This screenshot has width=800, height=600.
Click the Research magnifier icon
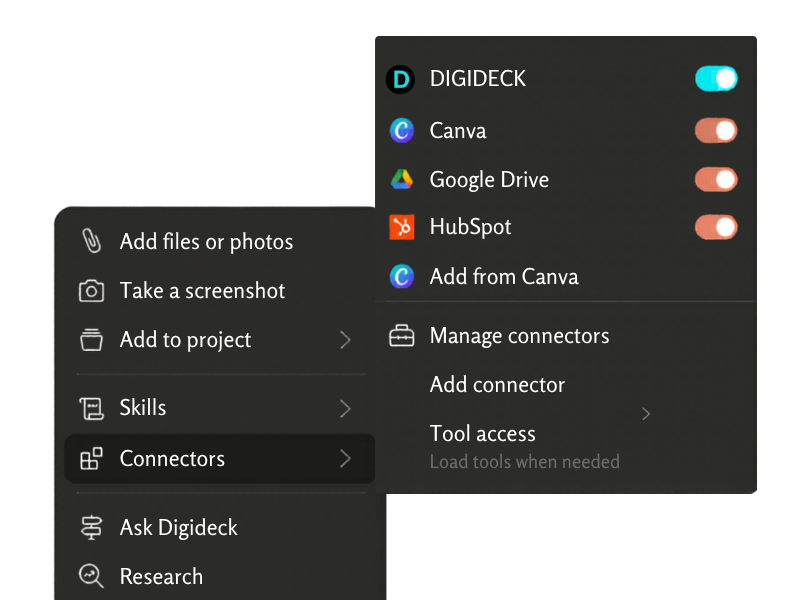91,576
